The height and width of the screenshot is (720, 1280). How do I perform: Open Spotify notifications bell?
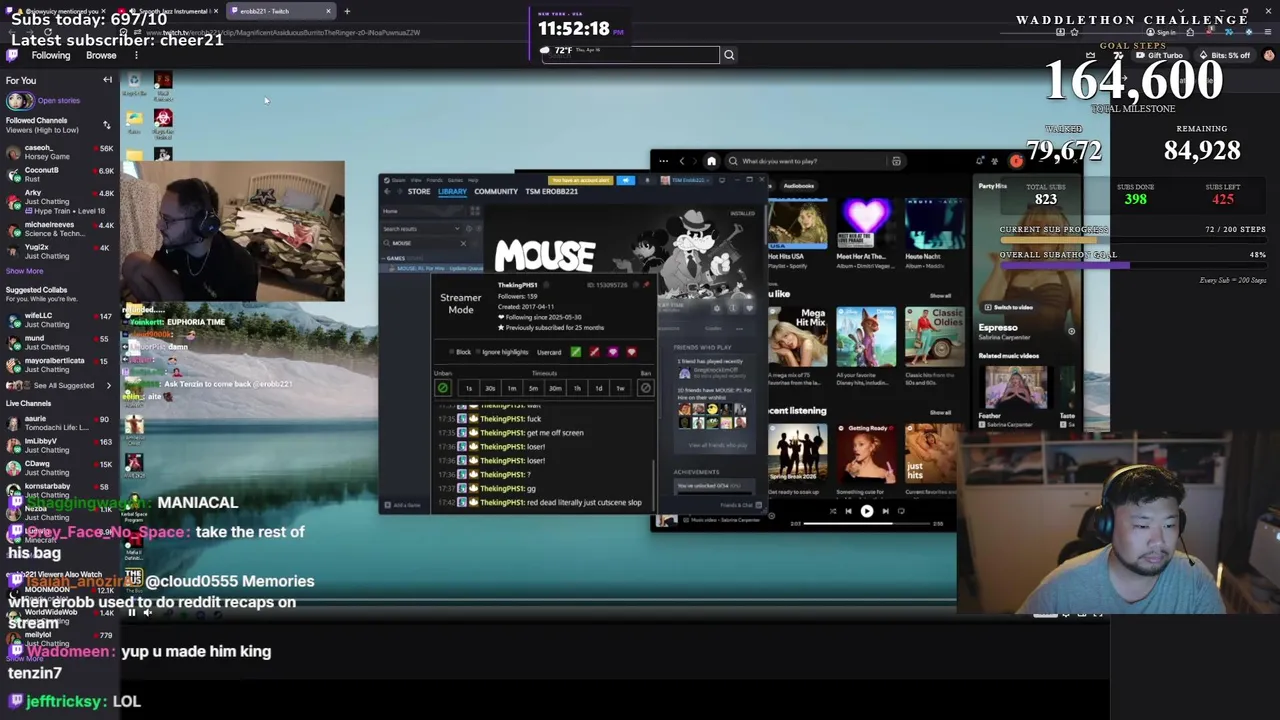[x=980, y=161]
